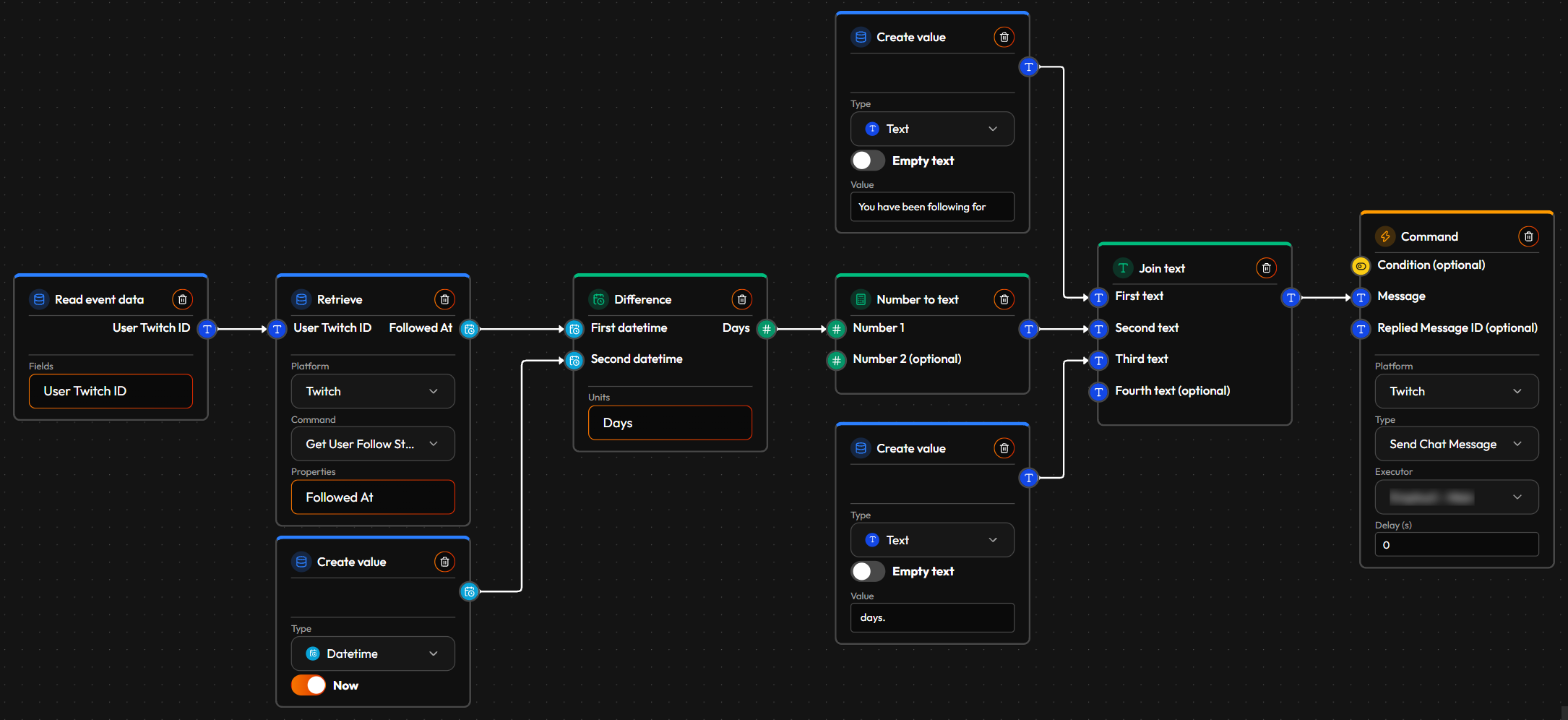Image resolution: width=1568 pixels, height=720 pixels.
Task: Select the Command node title
Action: (1429, 237)
